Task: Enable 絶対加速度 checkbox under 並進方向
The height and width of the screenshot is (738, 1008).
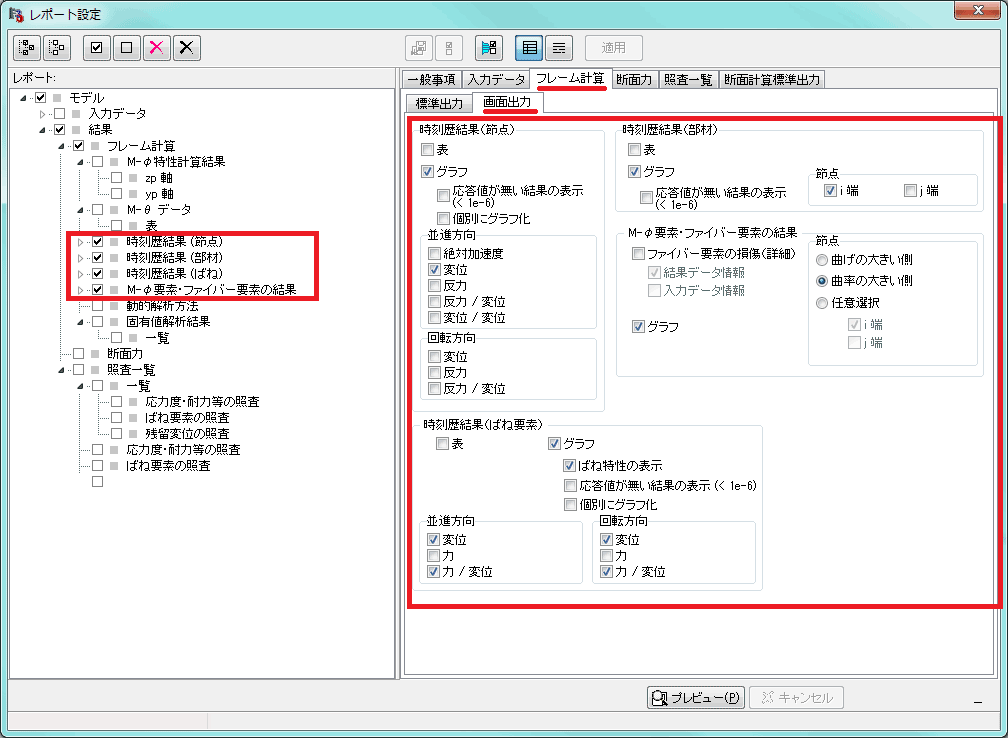Action: point(435,253)
